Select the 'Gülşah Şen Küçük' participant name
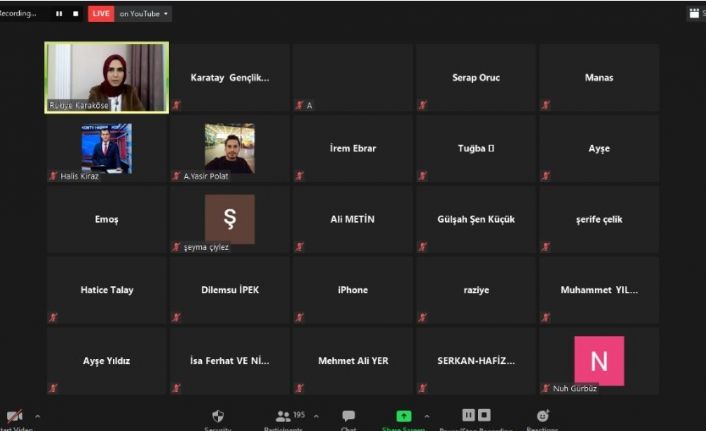This screenshot has height=431, width=706. click(x=476, y=219)
